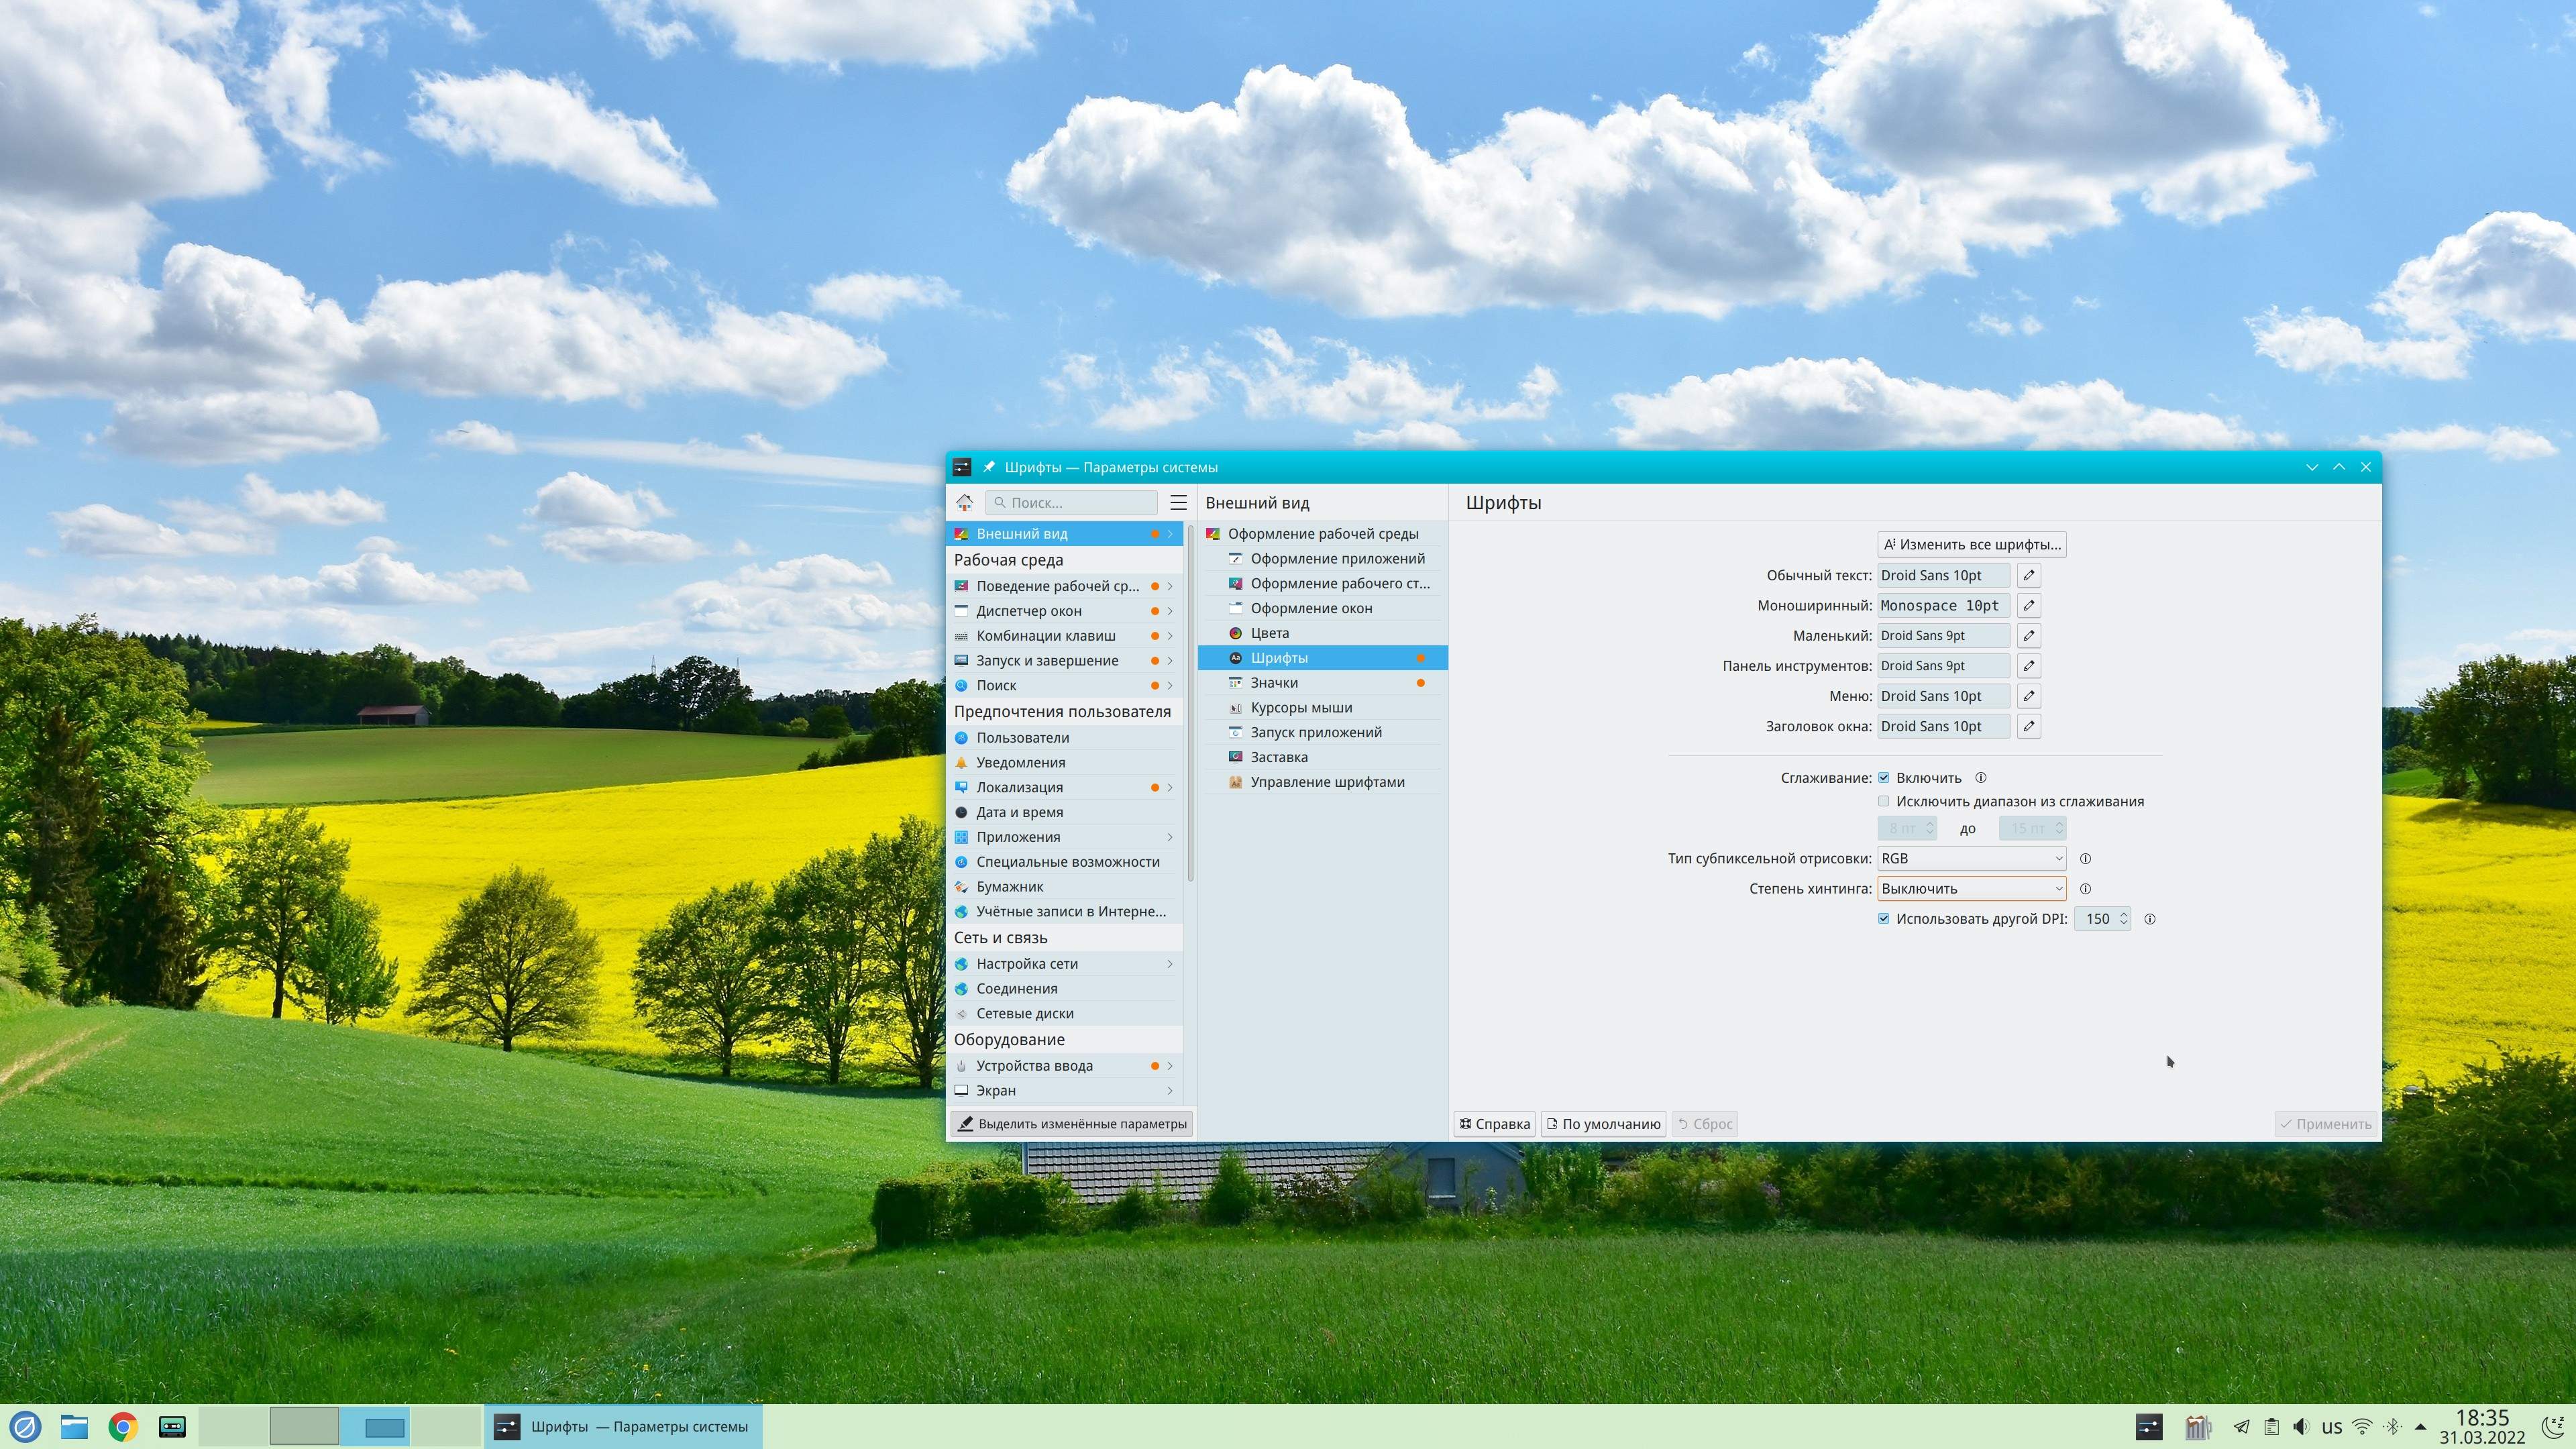Click Изменить все шрифты button
2576x1449 pixels.
(x=1971, y=545)
